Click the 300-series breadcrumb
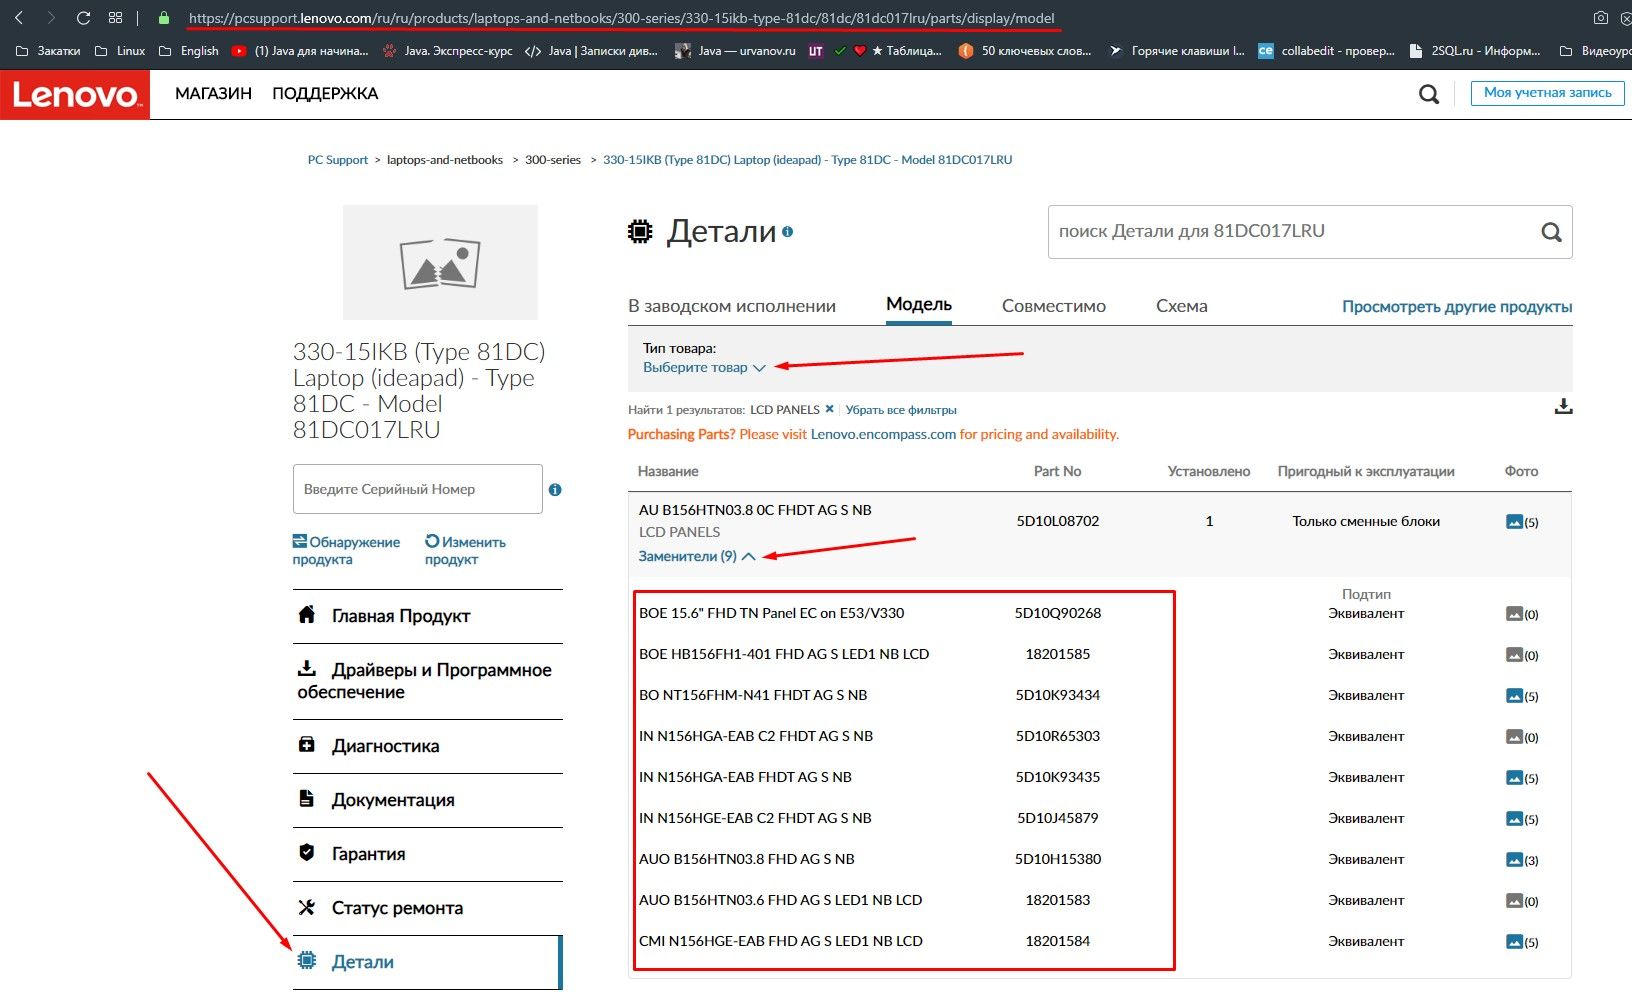This screenshot has width=1632, height=998. click(553, 160)
